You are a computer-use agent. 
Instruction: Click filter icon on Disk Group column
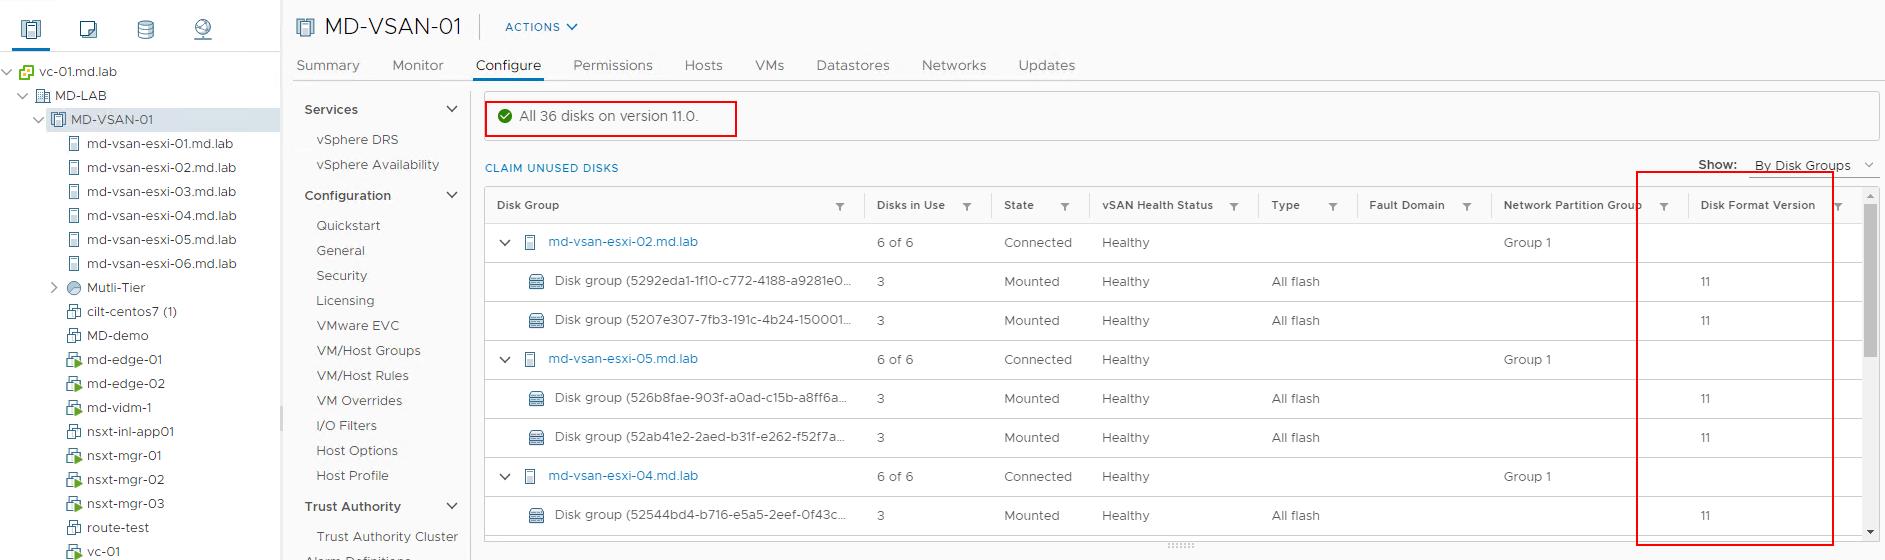[x=840, y=206]
